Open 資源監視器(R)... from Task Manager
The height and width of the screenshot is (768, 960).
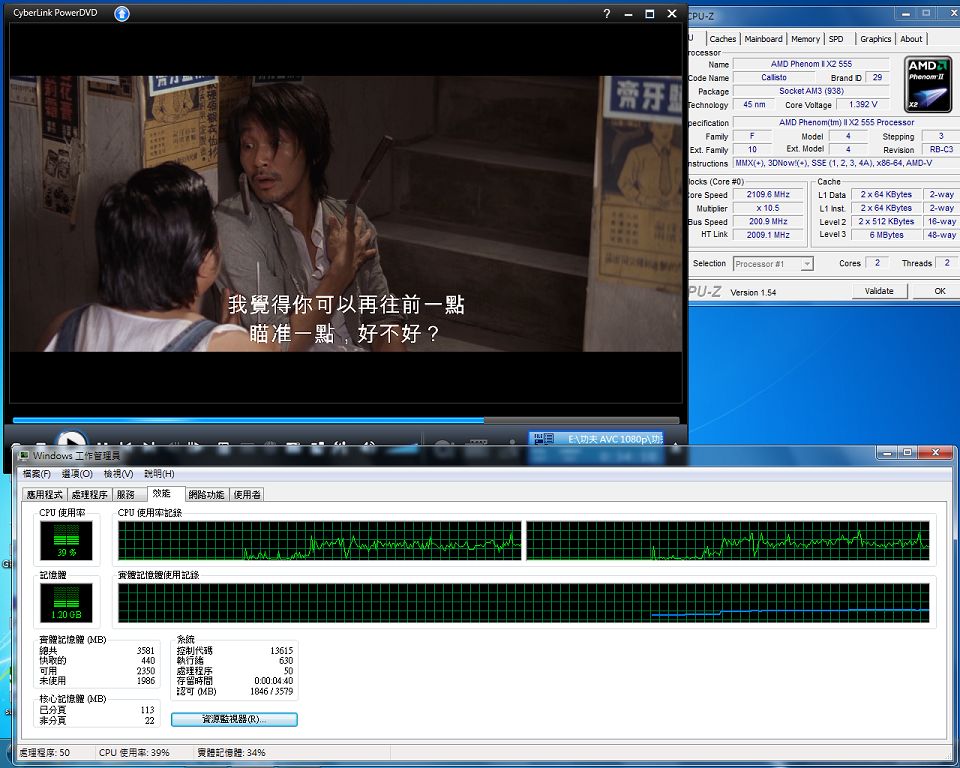(234, 719)
